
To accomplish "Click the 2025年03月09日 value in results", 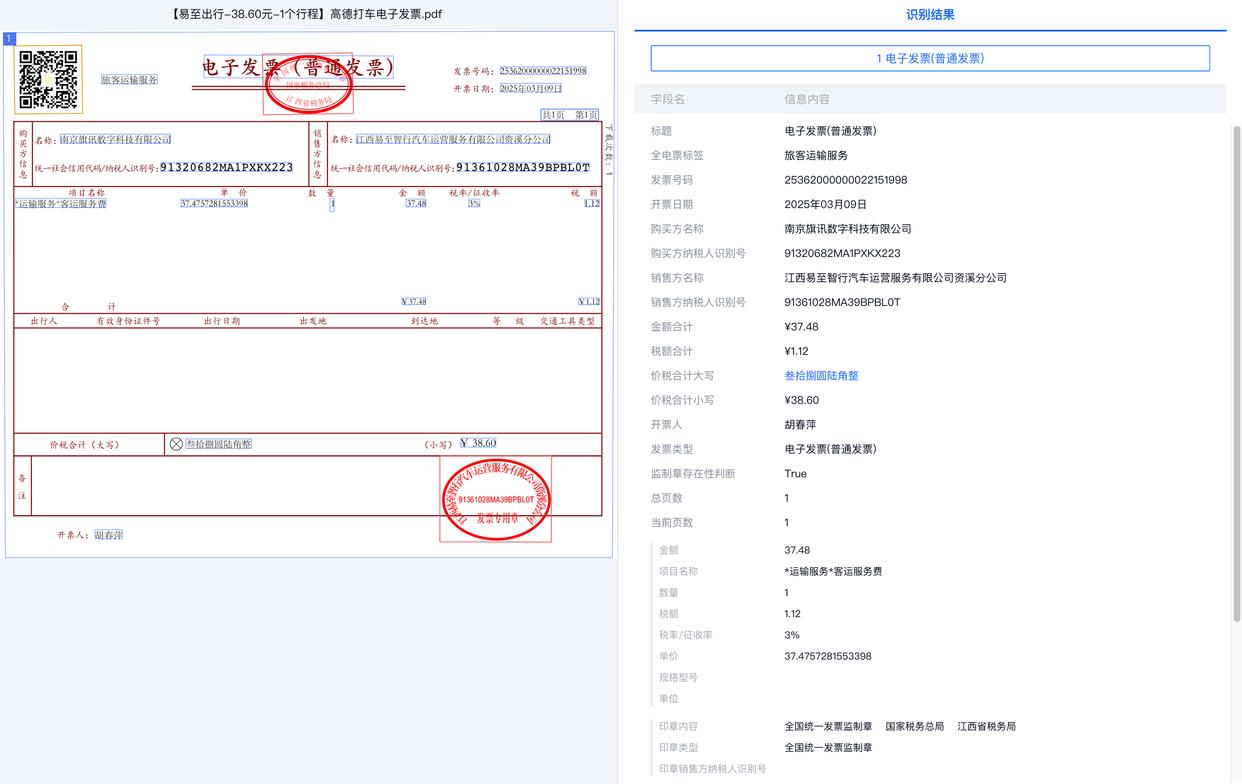I will [x=825, y=204].
